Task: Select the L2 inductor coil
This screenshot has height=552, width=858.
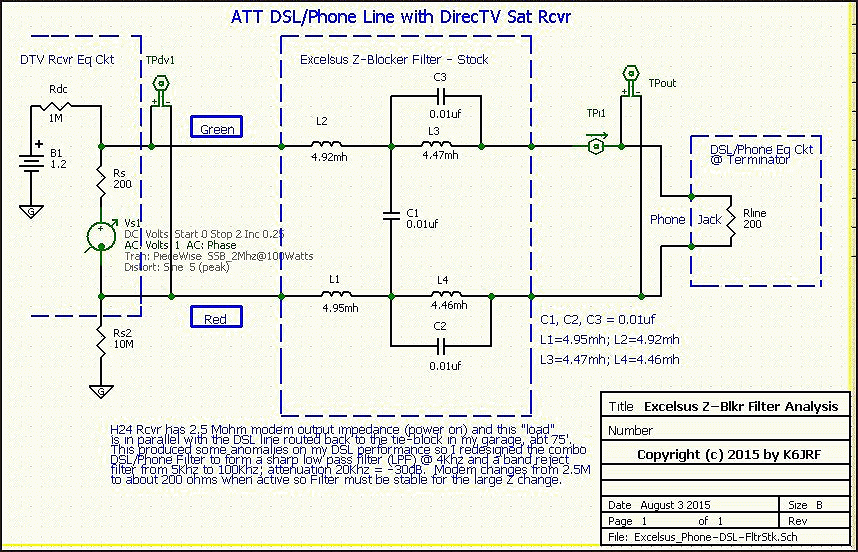Action: [x=326, y=146]
